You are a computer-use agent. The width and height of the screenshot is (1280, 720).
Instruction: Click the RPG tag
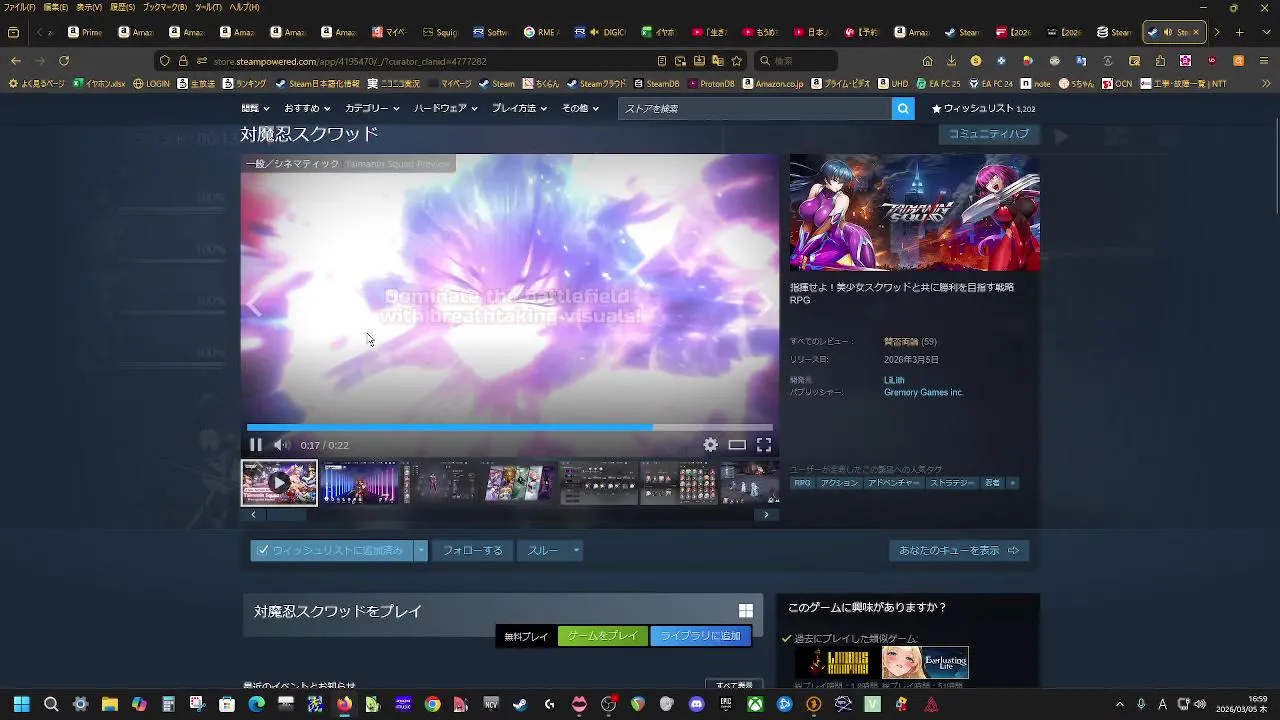coord(802,483)
